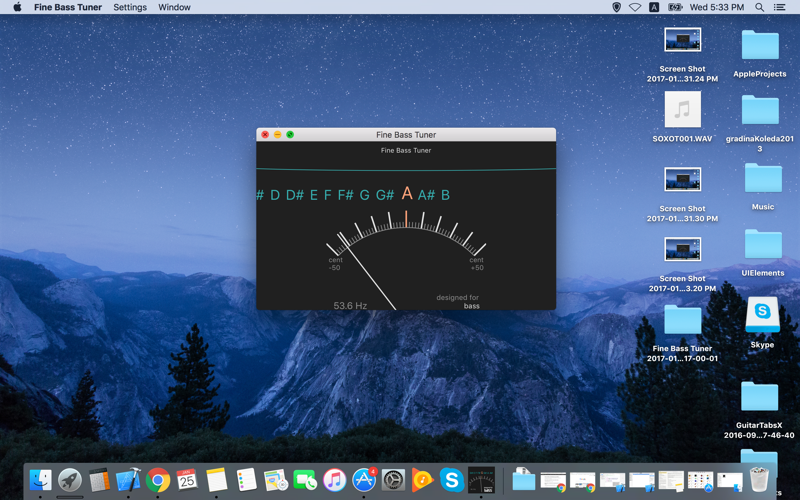Open the Window menu
Image resolution: width=800 pixels, height=500 pixels.
click(x=174, y=7)
